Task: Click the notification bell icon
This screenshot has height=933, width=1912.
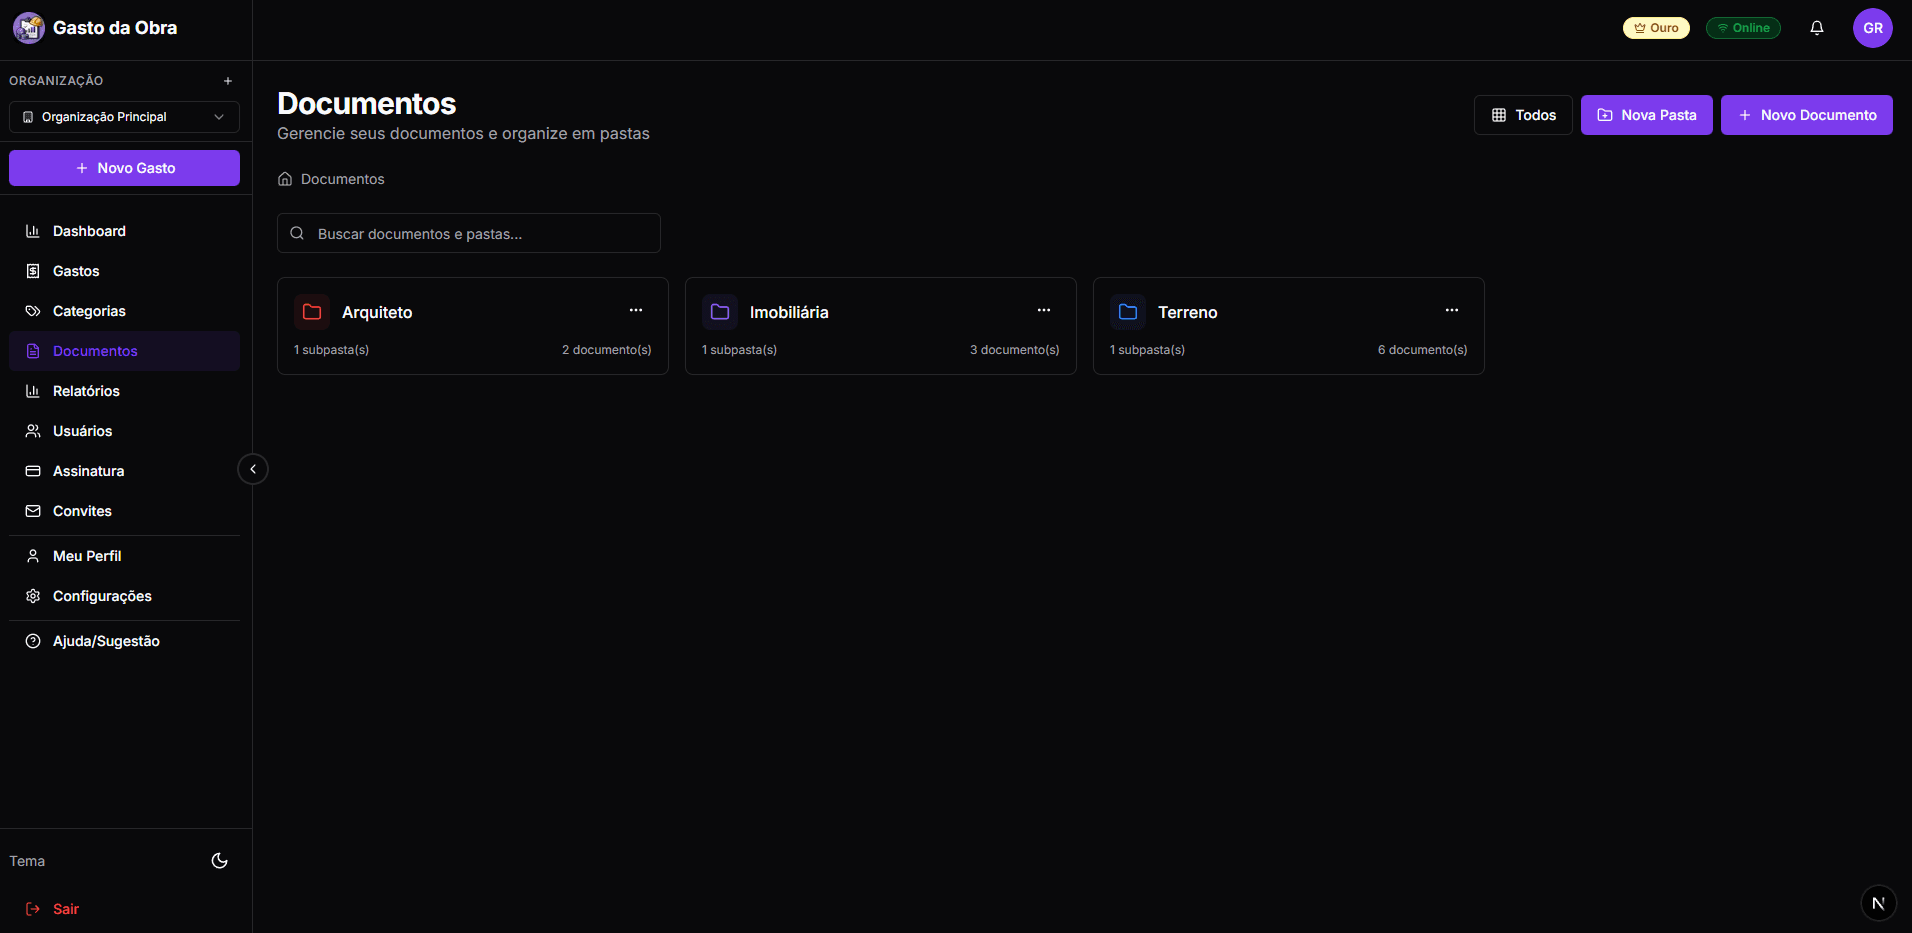Action: [1816, 28]
